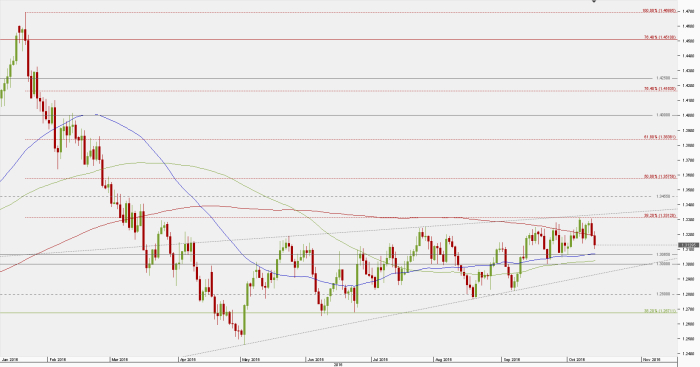
Task: Select the Nov 2016 date axis label
Action: tap(651, 359)
